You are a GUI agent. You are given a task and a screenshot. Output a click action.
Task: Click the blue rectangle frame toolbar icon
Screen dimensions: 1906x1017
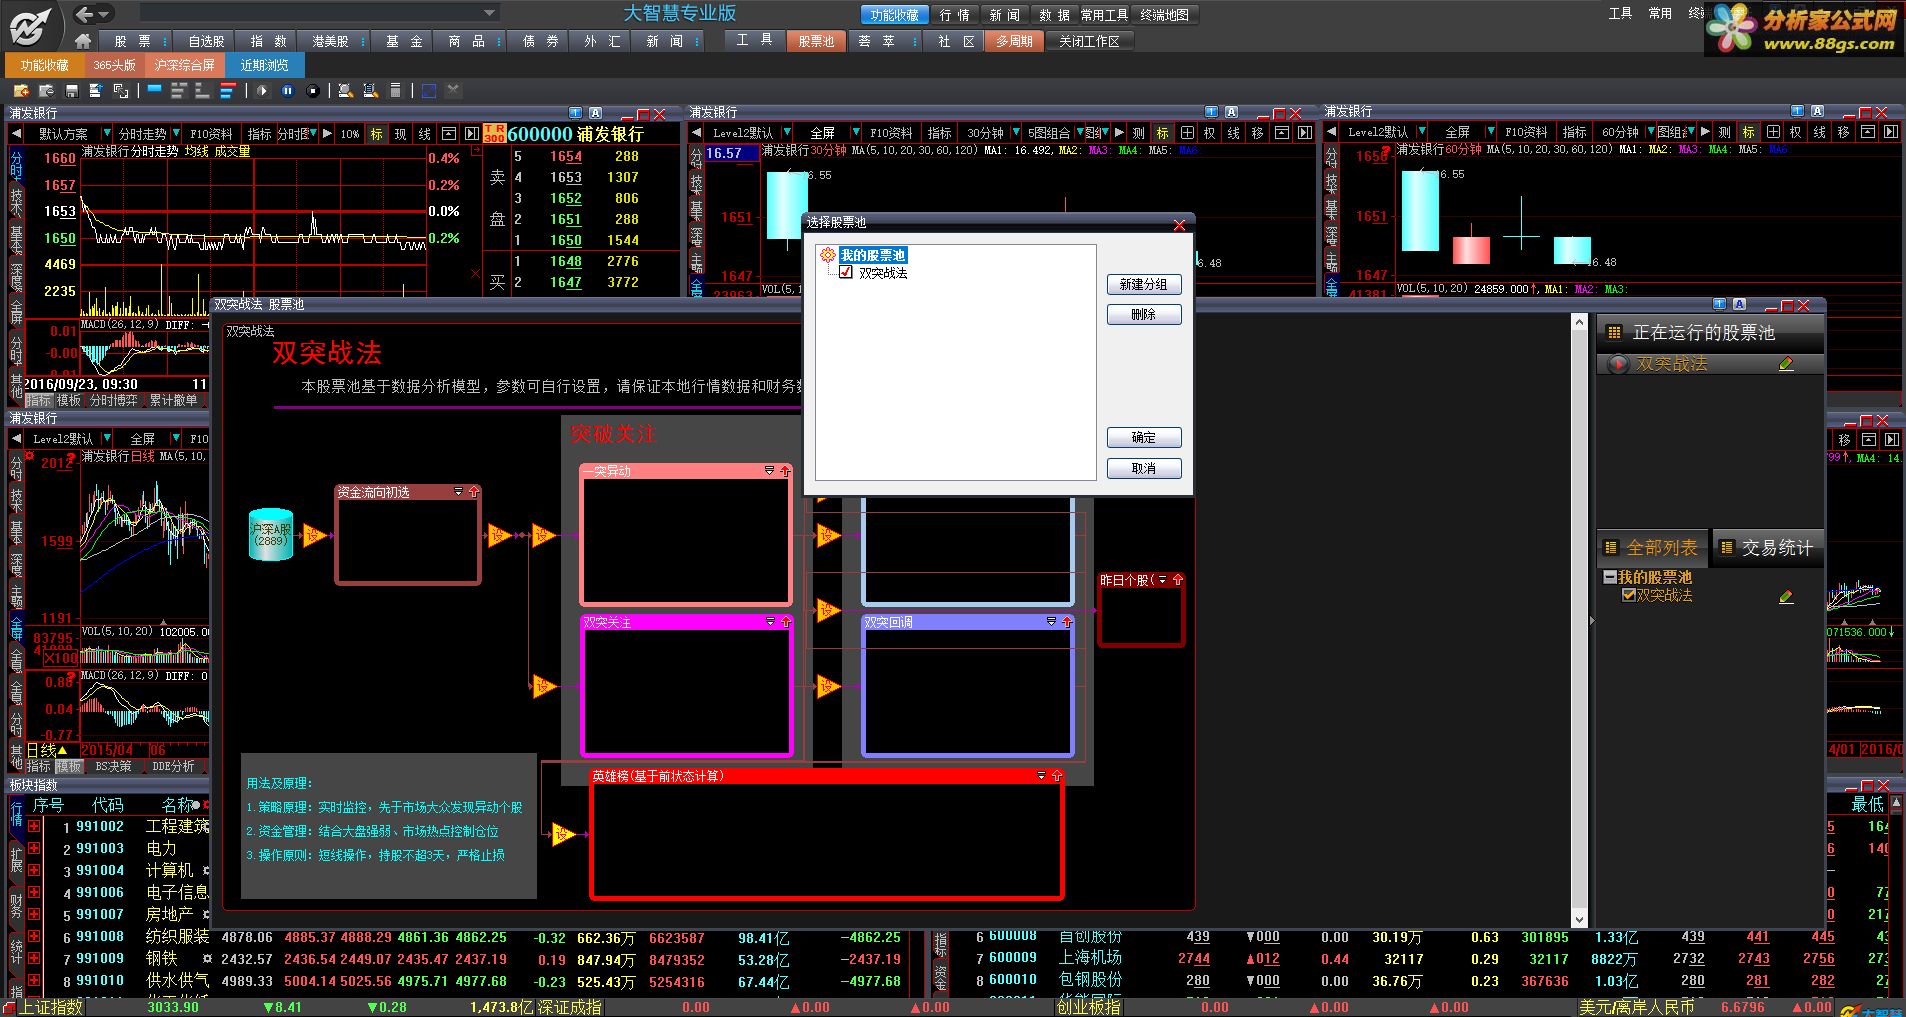pyautogui.click(x=429, y=91)
